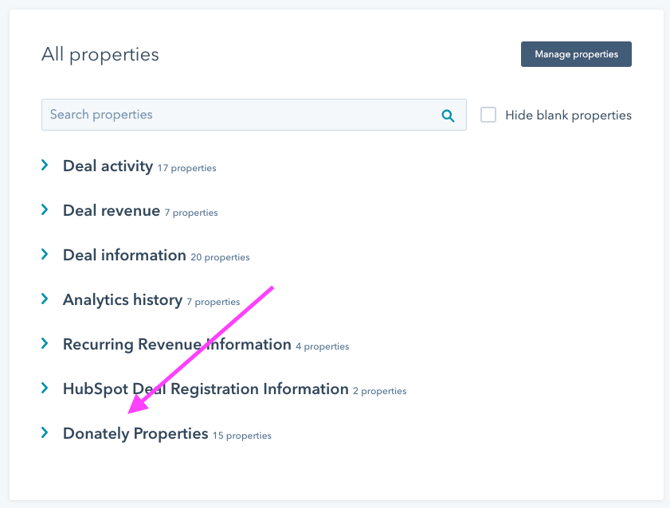
Task: Open the Analytics history group label
Action: pos(122,300)
